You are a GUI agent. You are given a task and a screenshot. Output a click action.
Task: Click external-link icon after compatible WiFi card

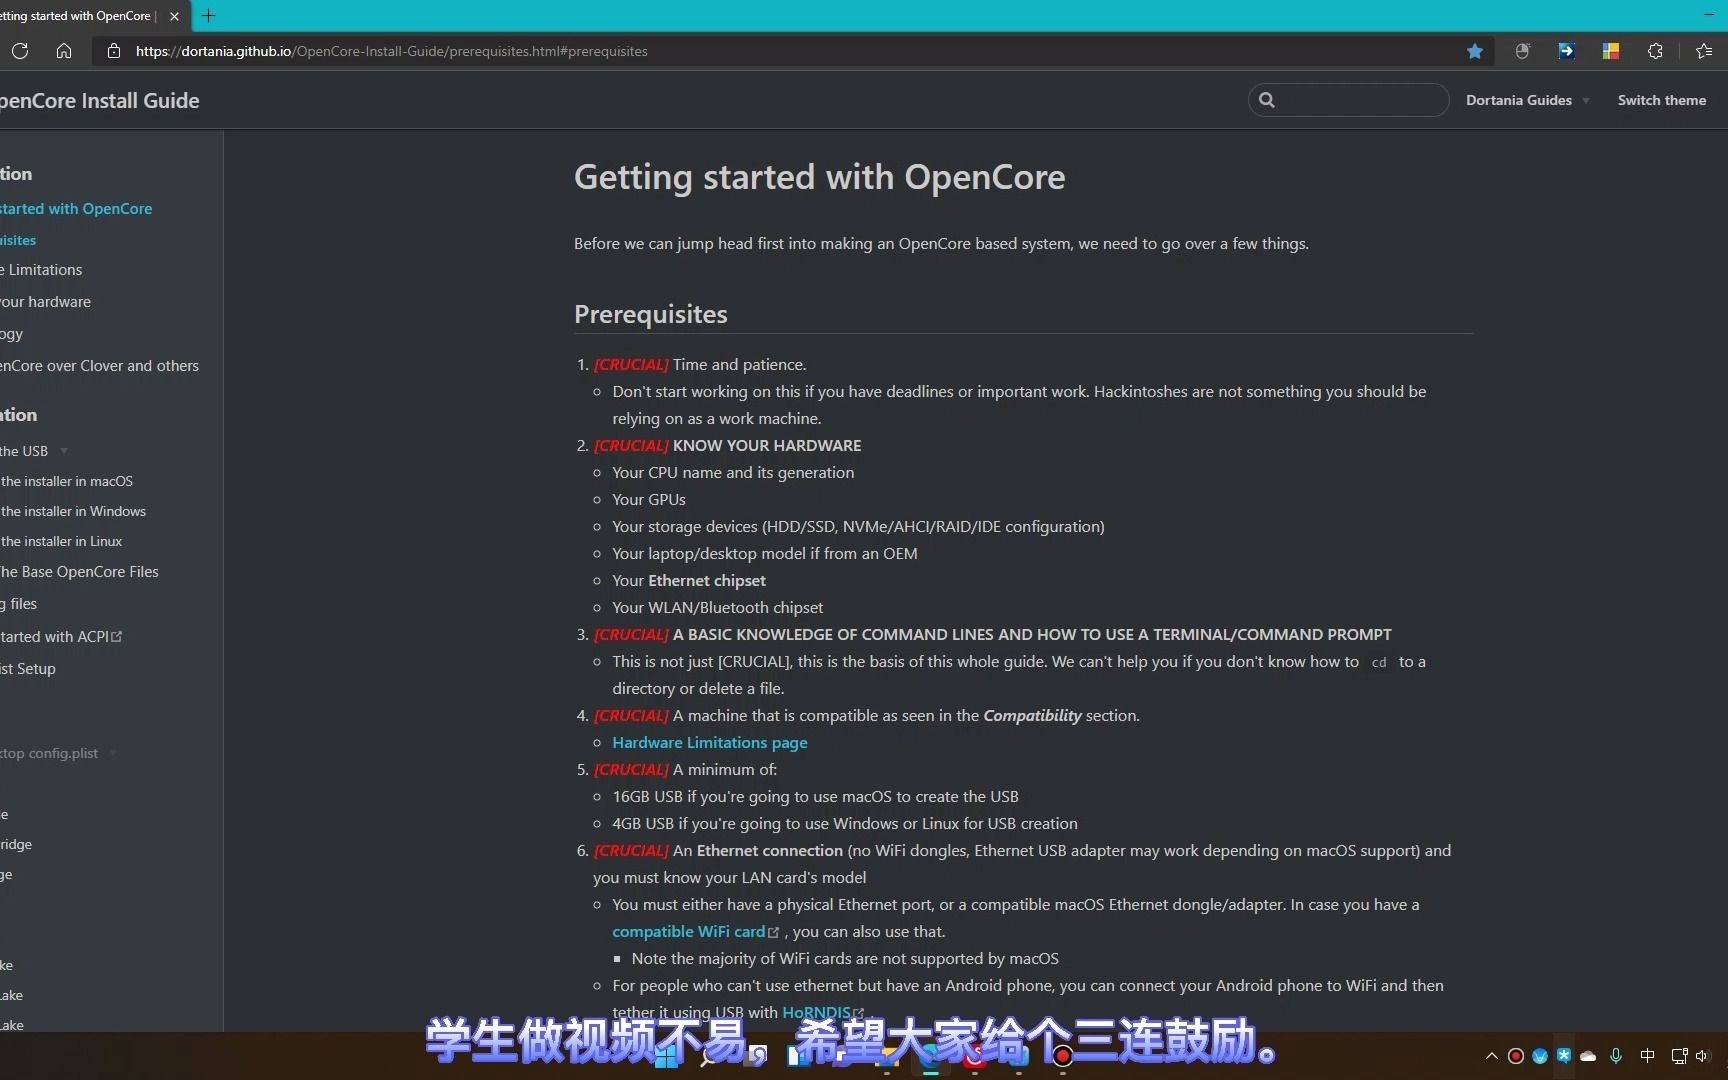point(773,932)
